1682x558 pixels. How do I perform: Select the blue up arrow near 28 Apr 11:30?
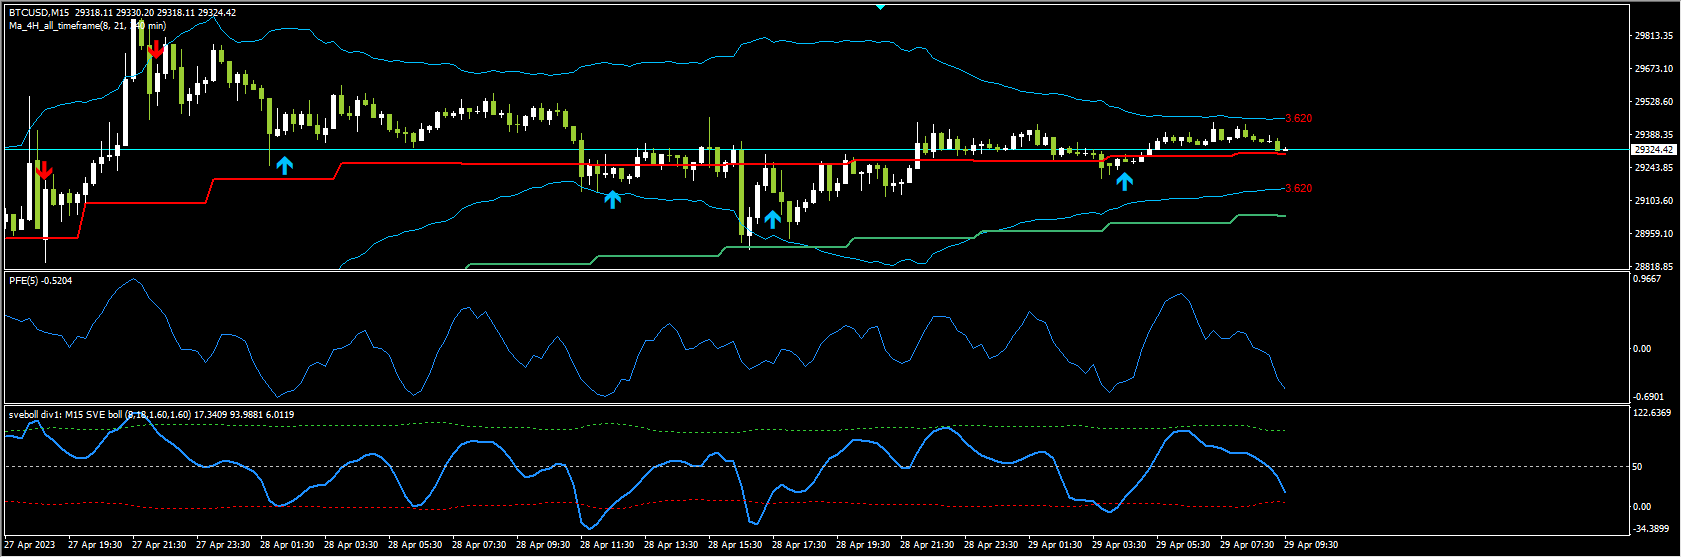[612, 199]
